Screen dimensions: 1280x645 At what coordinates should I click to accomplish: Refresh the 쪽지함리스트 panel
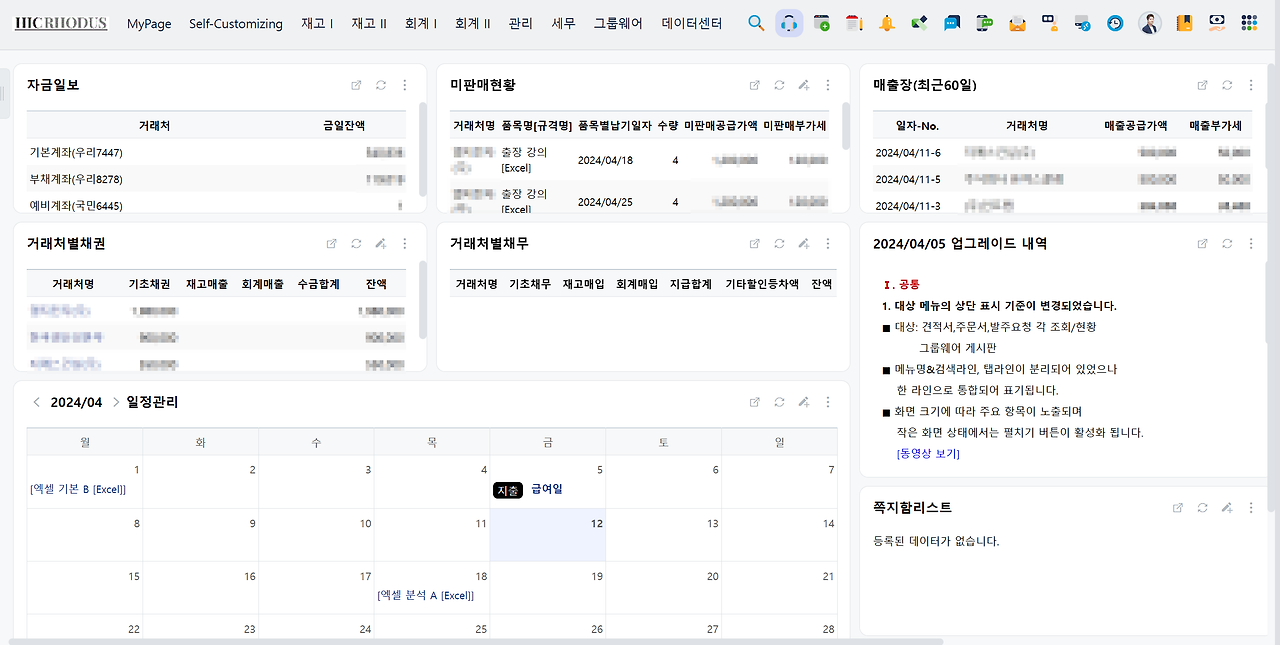[1203, 508]
